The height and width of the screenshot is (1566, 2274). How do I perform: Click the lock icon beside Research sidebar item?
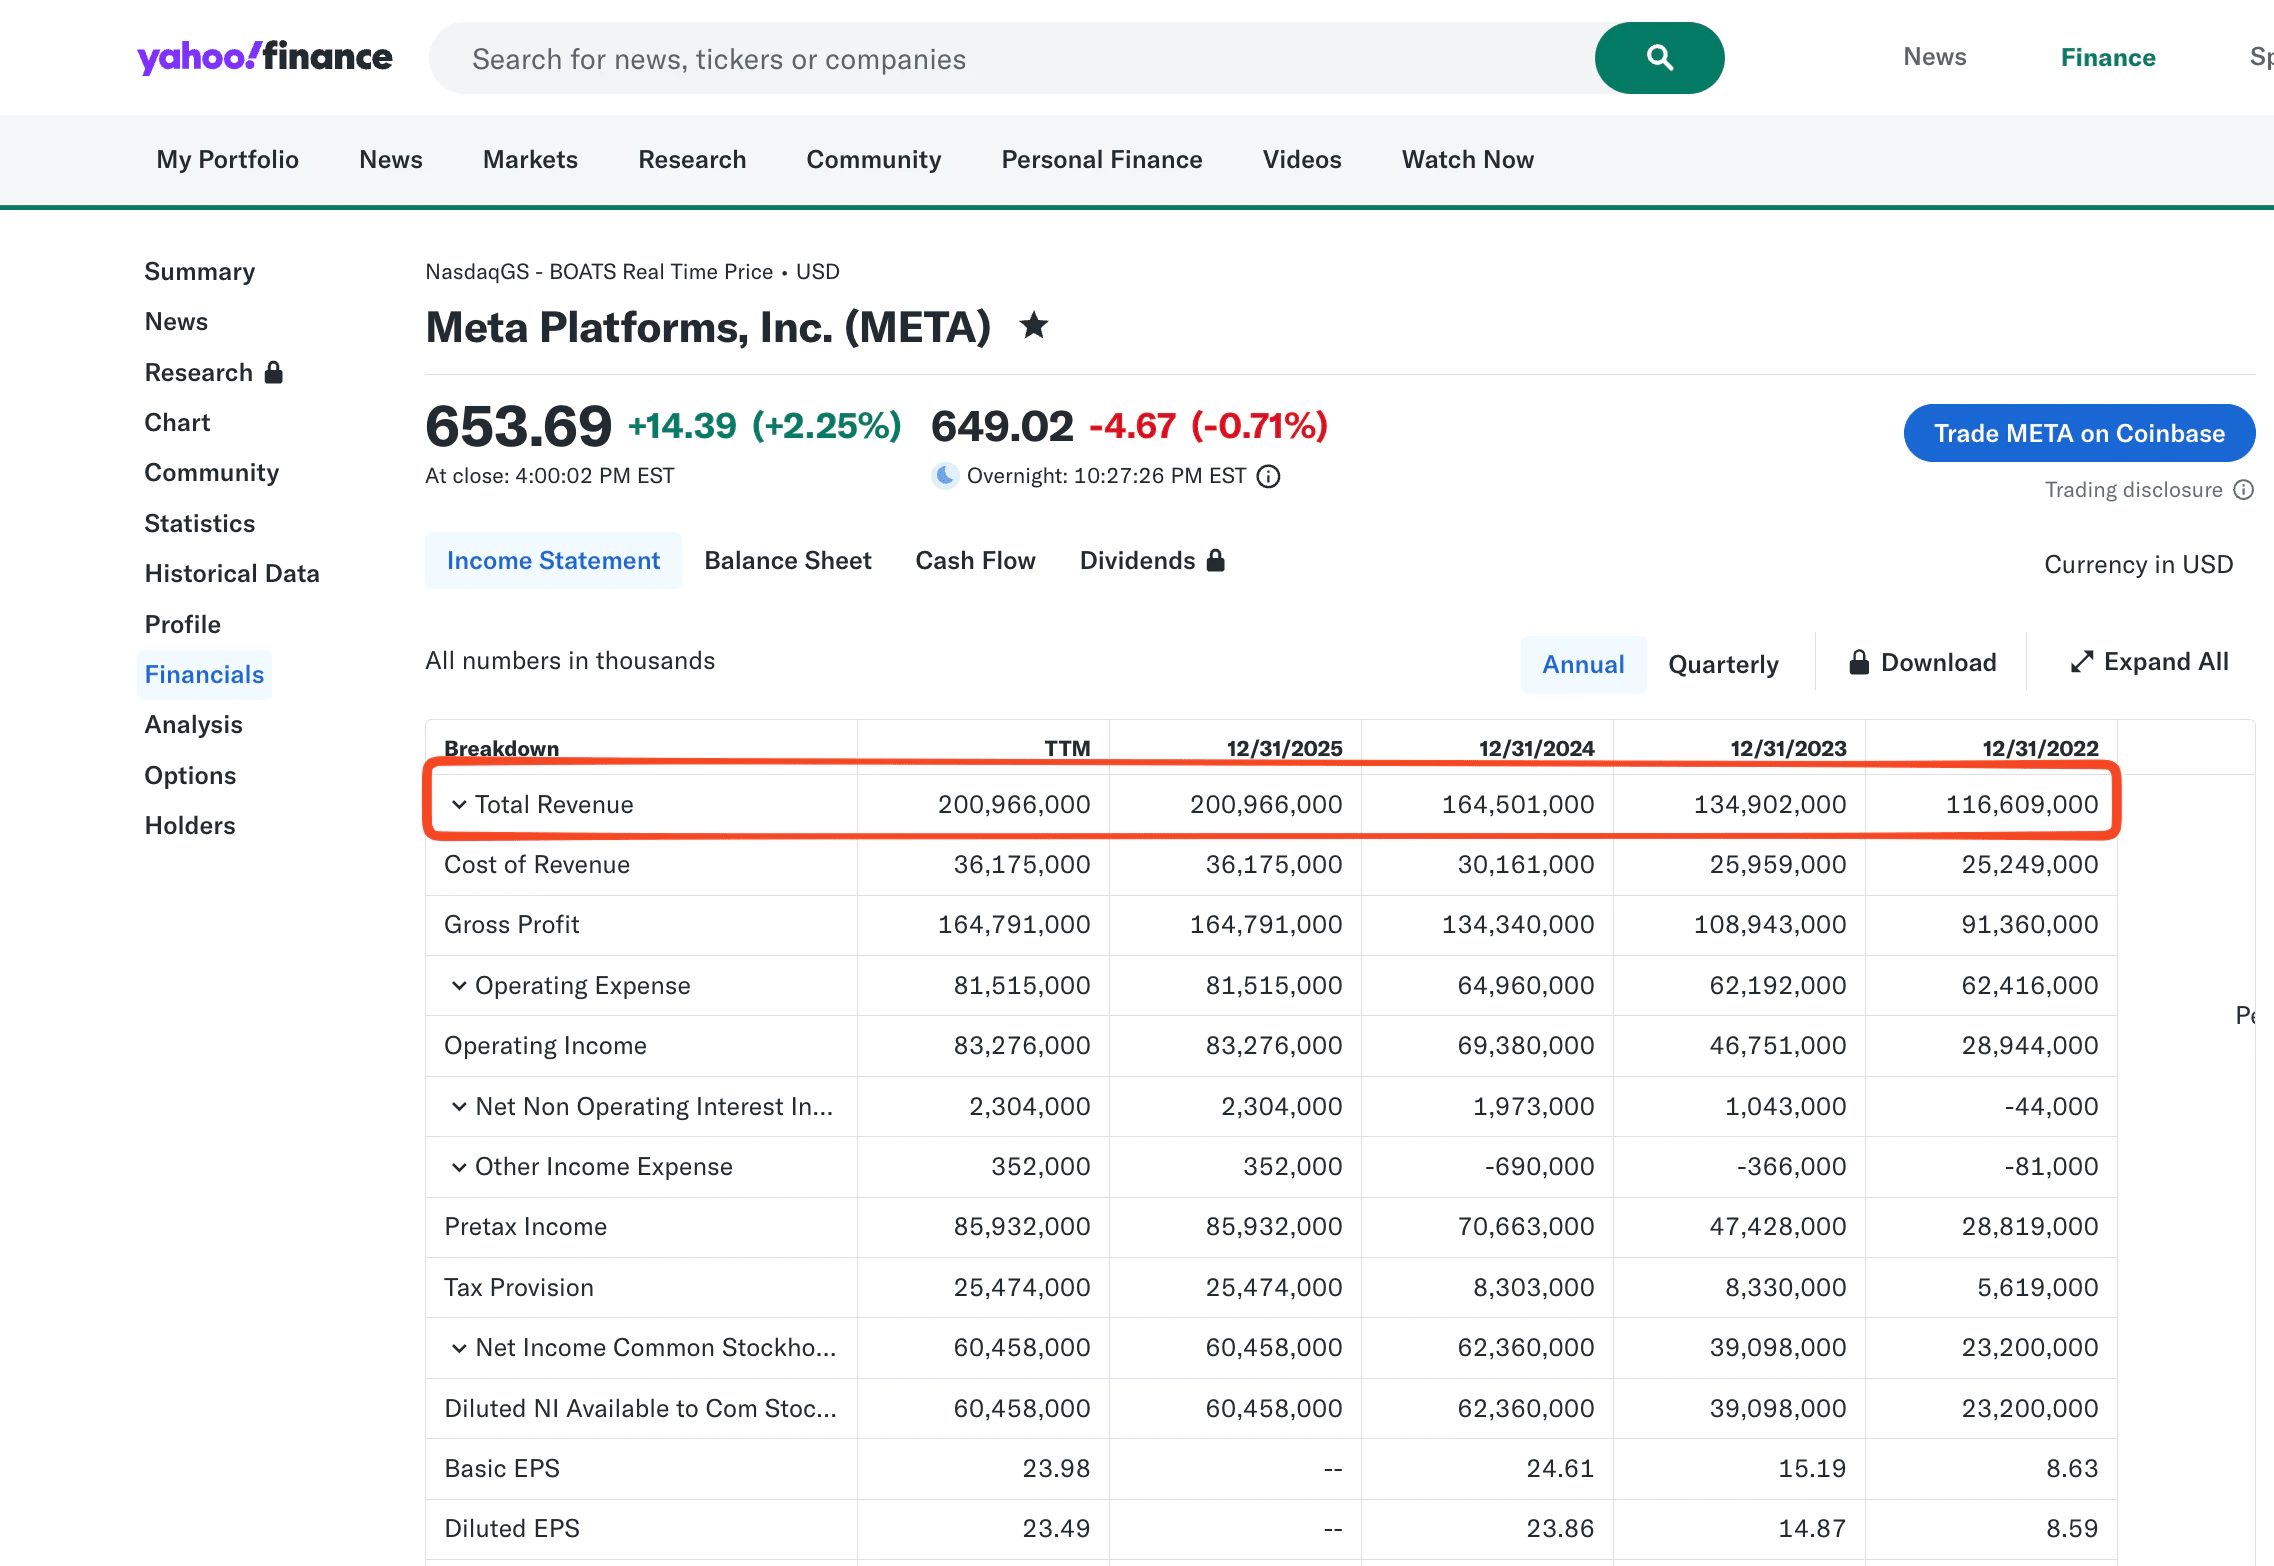tap(272, 371)
